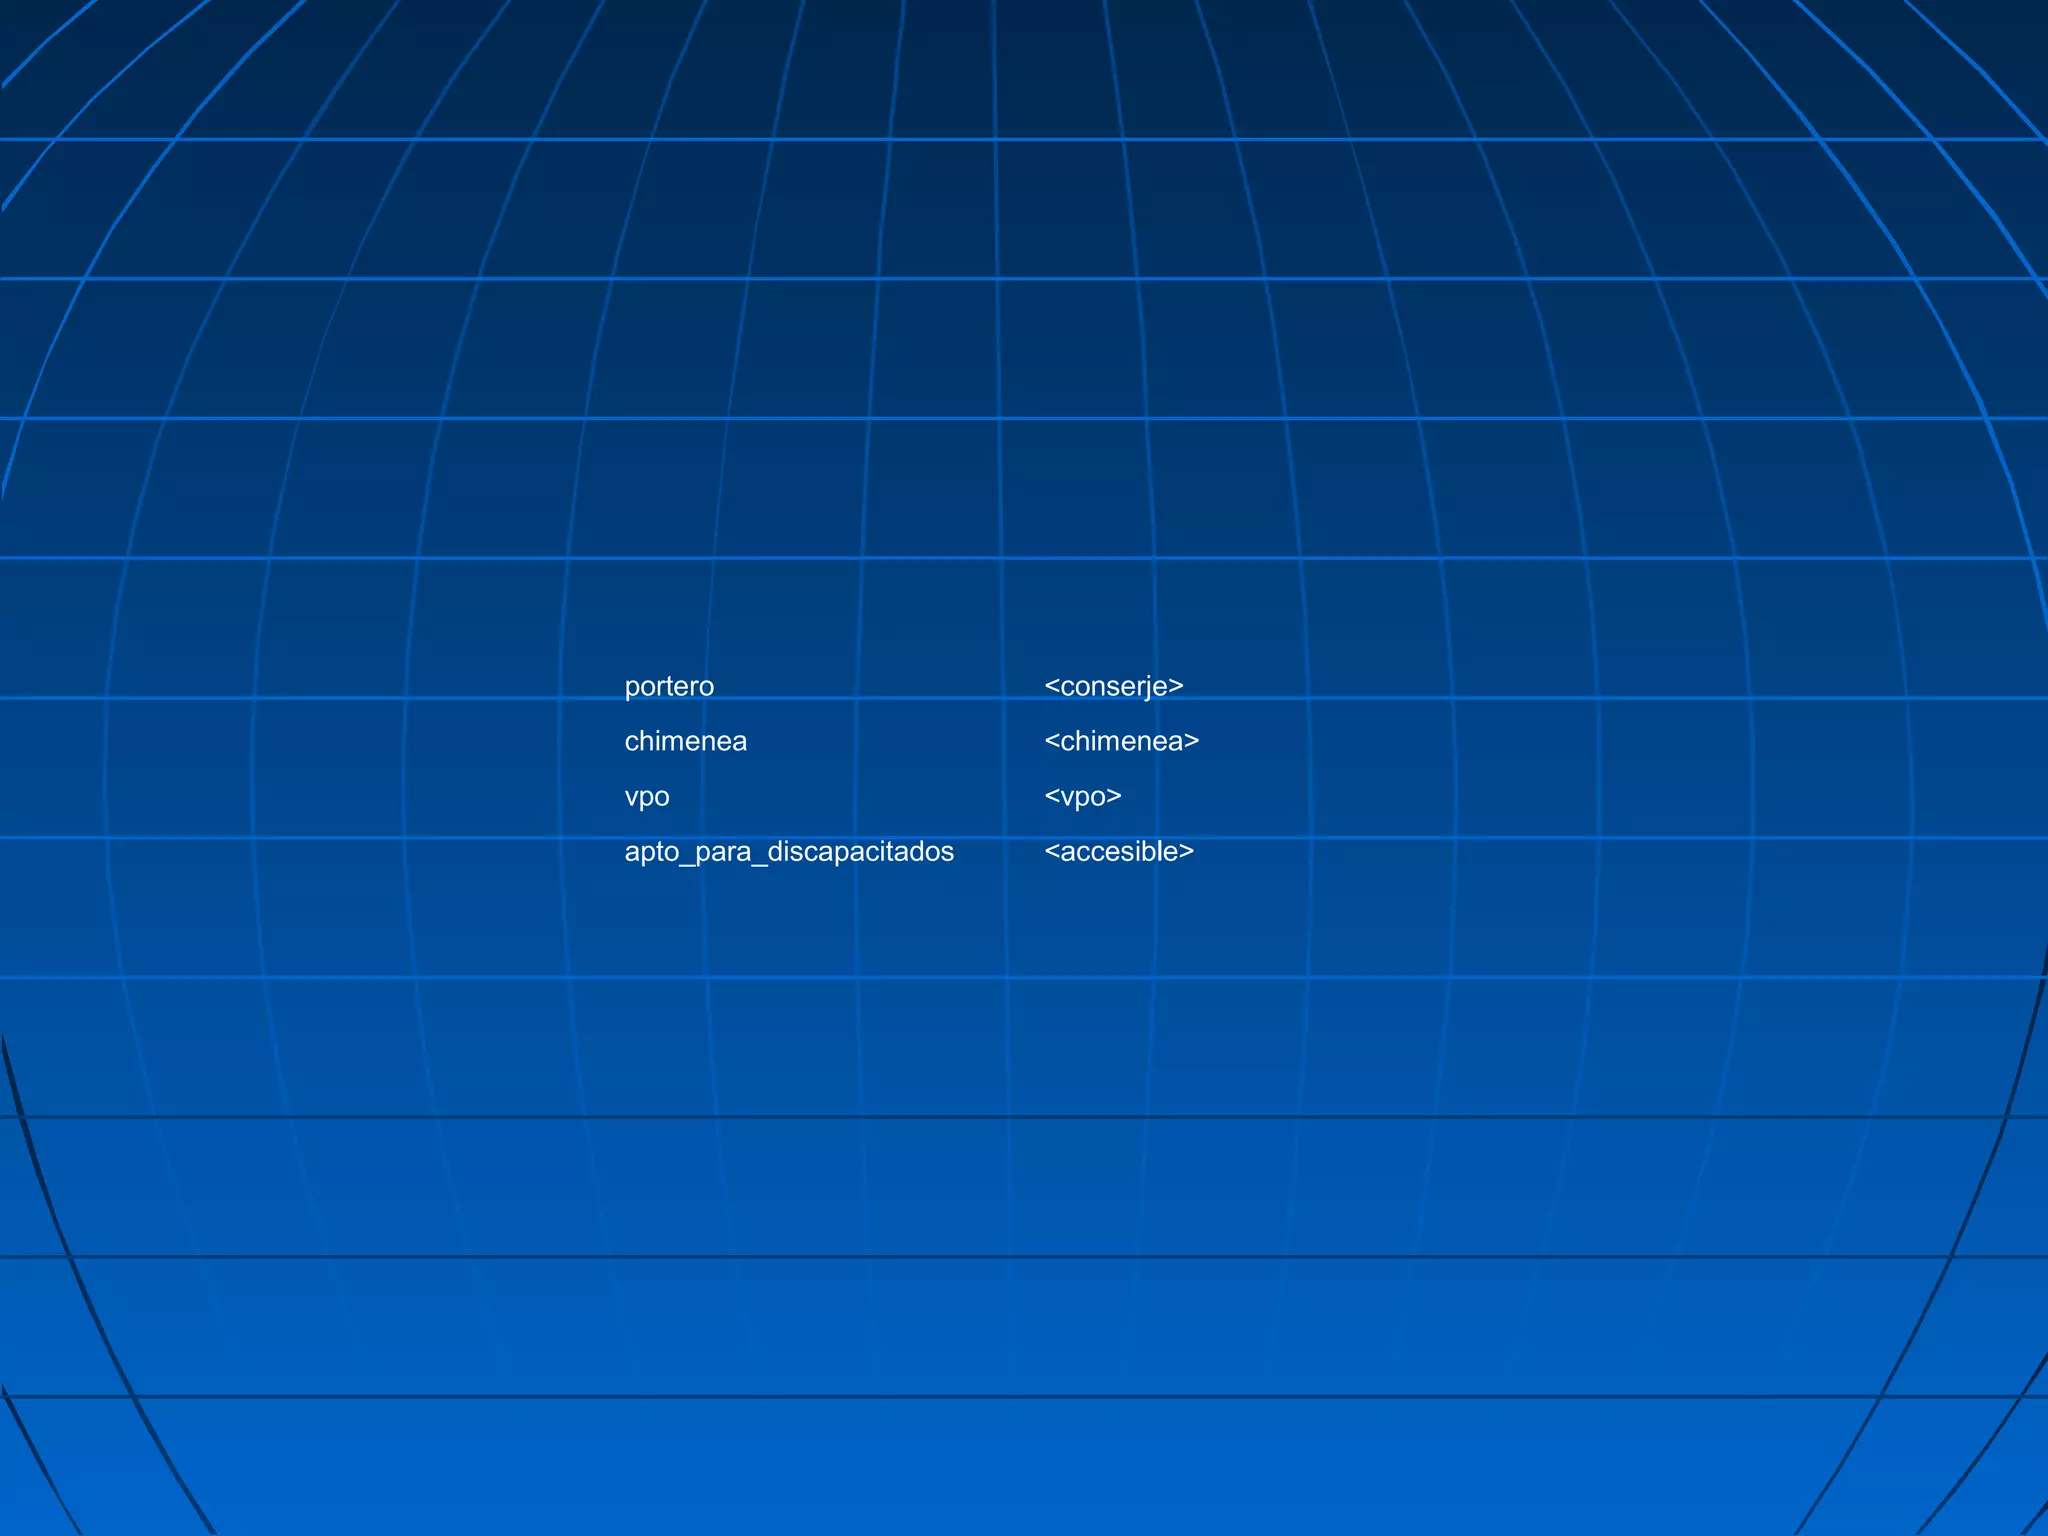Image resolution: width=2048 pixels, height=1536 pixels.
Task: Click first underscore in apto_para_discapacitados
Action: pyautogui.click(x=686, y=862)
